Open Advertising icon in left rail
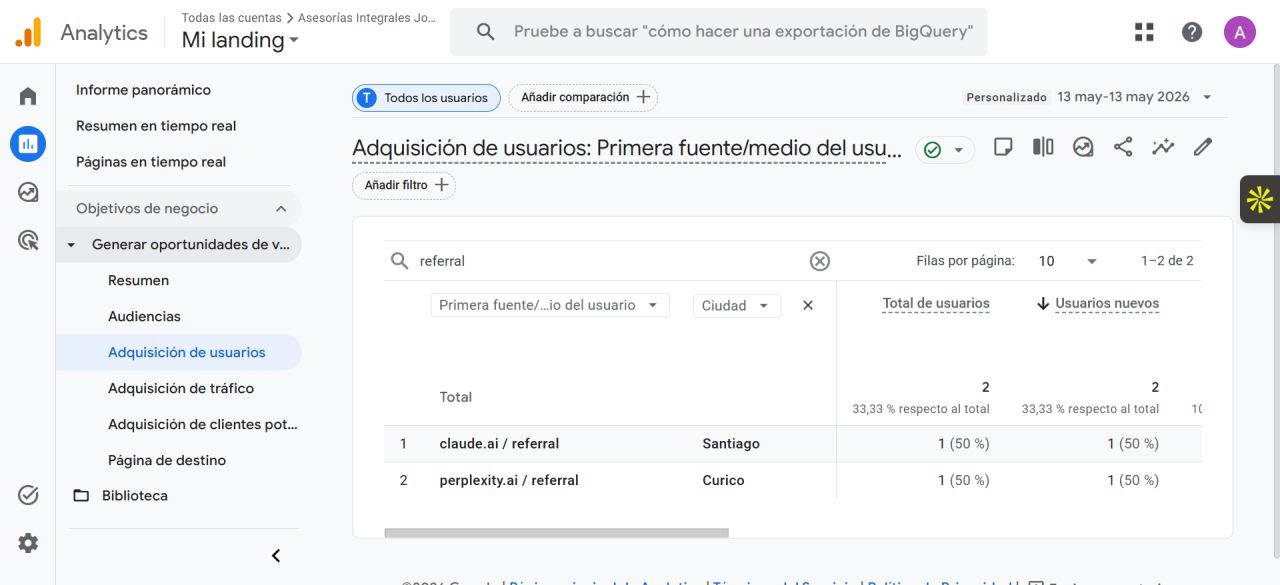 (28, 240)
